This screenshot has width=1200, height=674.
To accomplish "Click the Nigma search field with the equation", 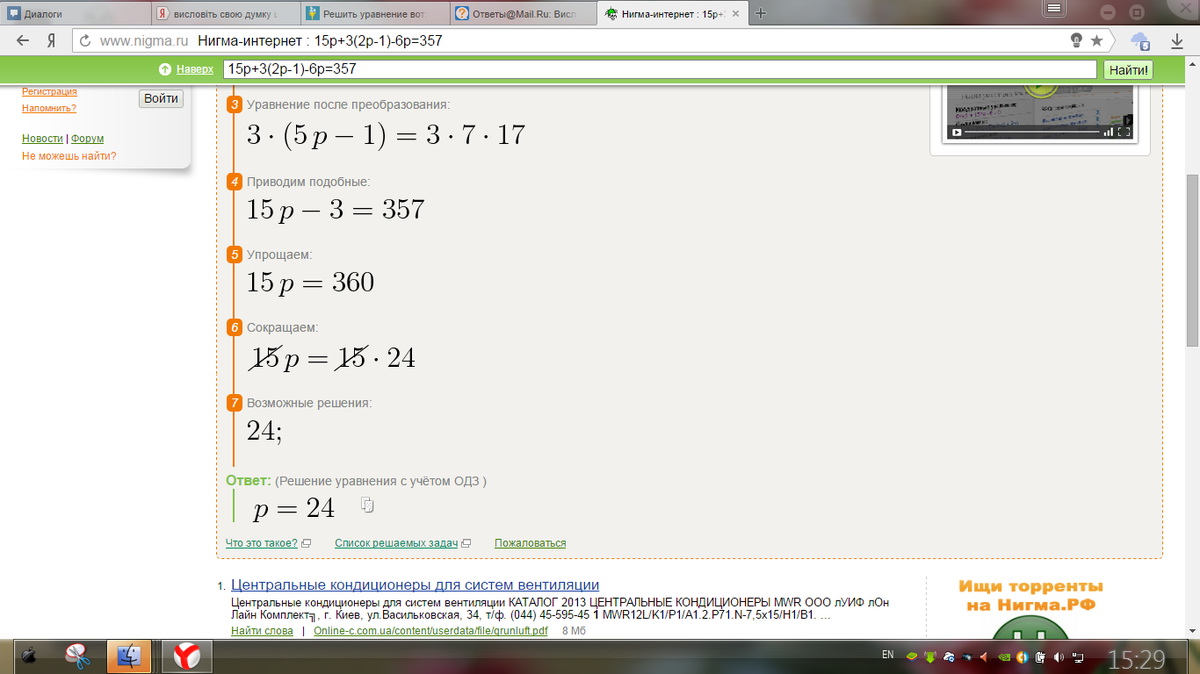I will tap(660, 70).
